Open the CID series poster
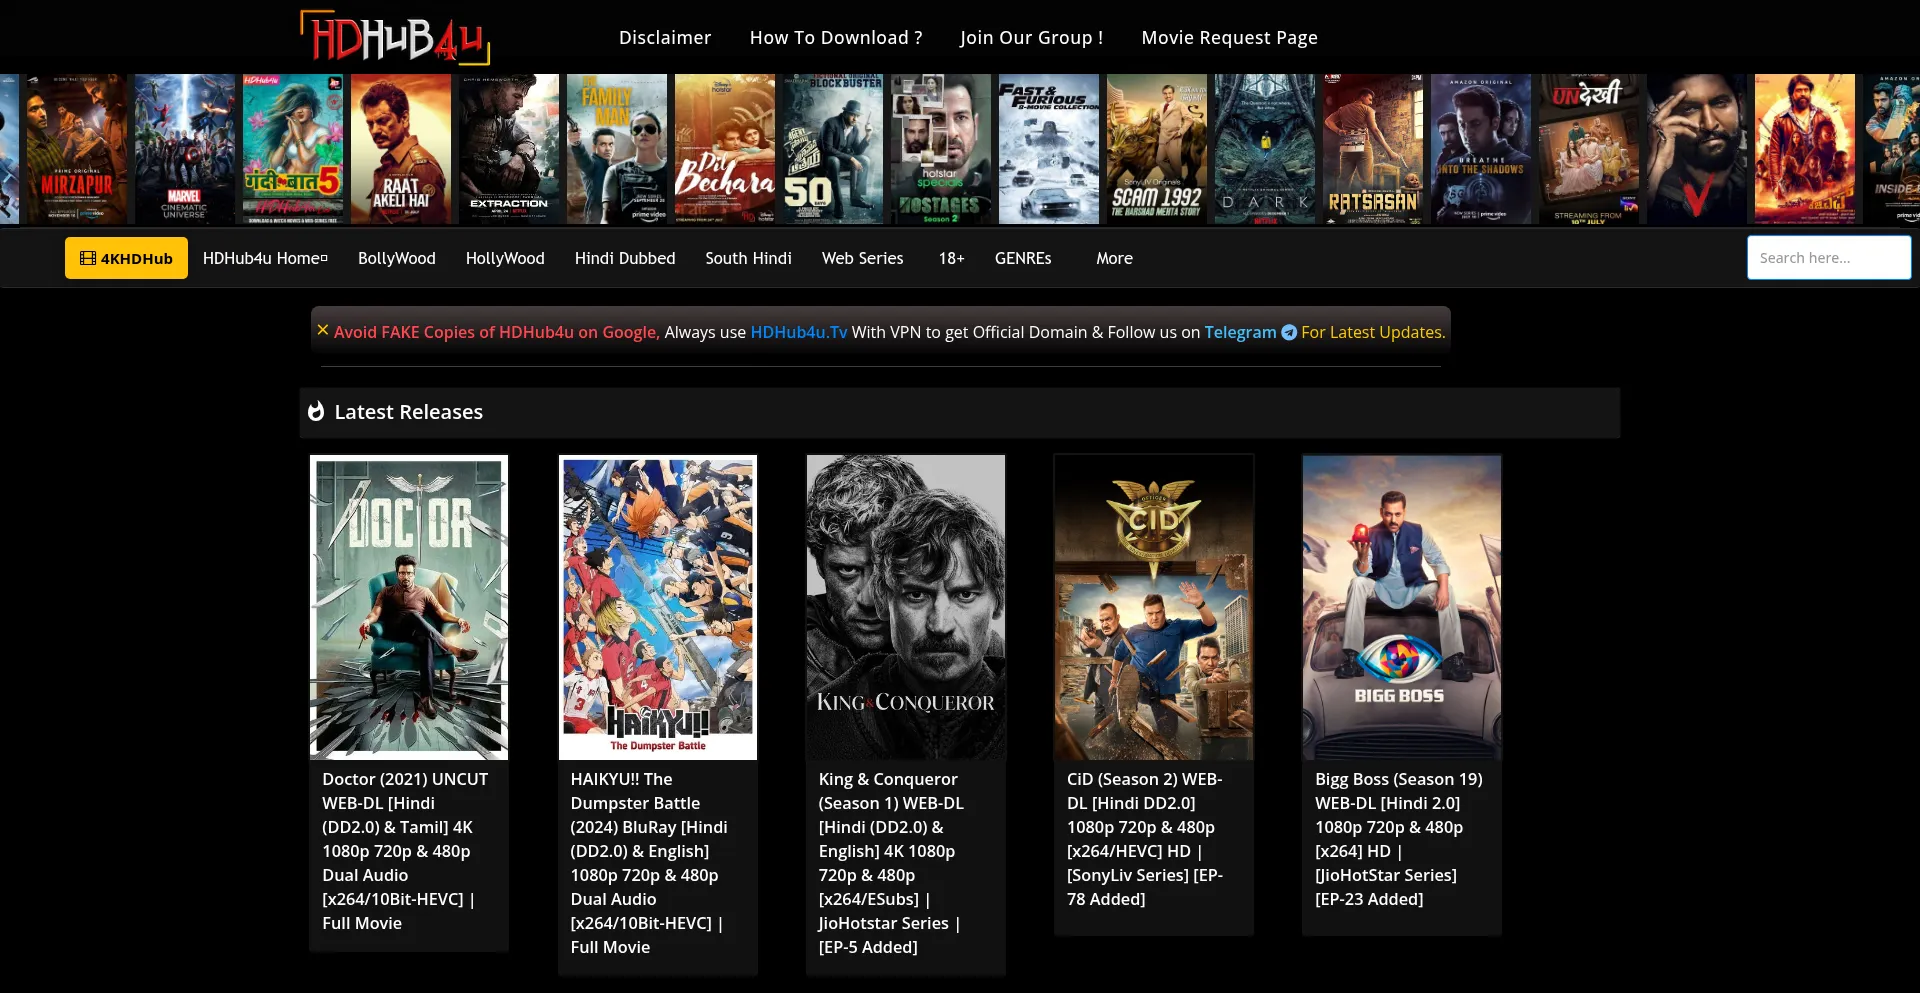The height and width of the screenshot is (993, 1920). coord(1154,607)
